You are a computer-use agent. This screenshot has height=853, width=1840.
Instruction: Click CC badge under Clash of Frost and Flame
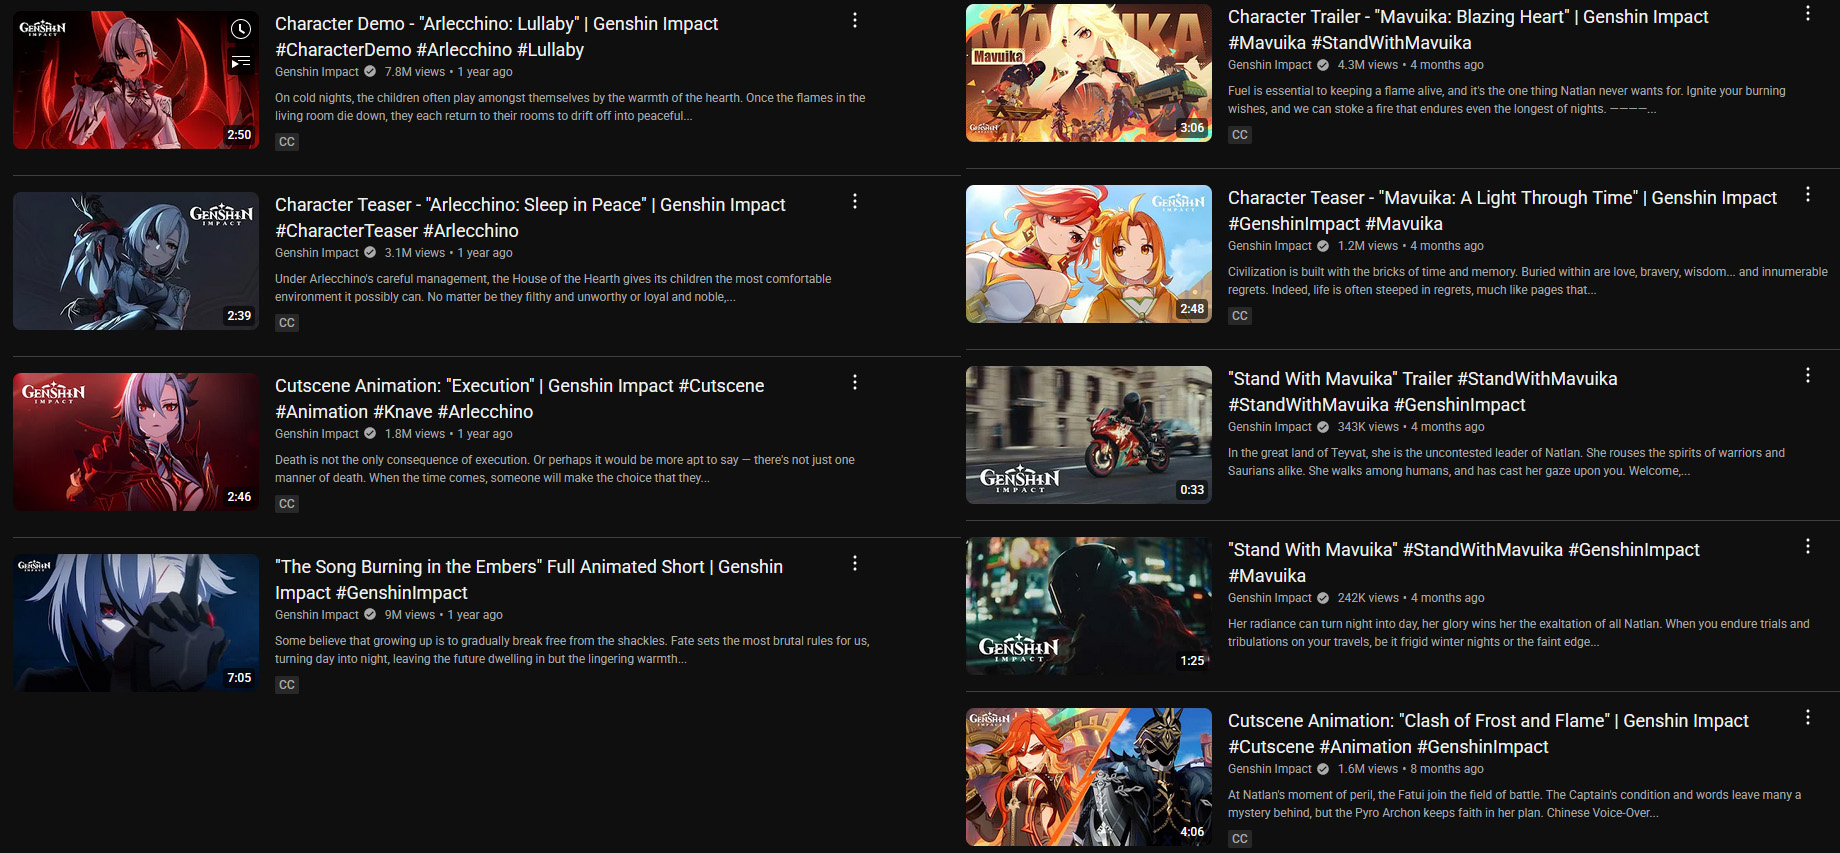[1240, 839]
